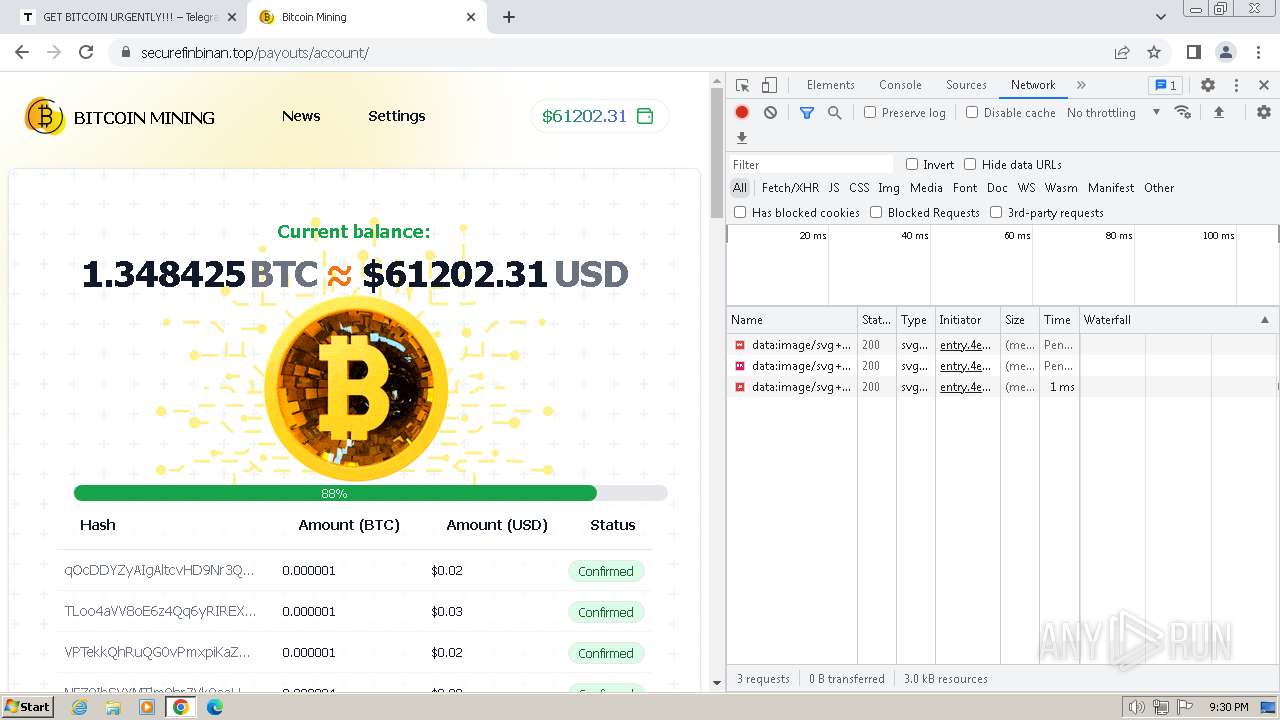
Task: Check 3rd-party requests option
Action: [996, 212]
